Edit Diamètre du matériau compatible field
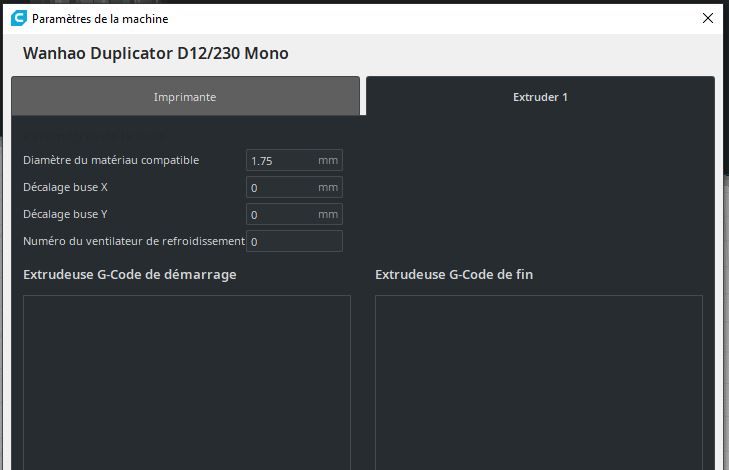 point(294,160)
